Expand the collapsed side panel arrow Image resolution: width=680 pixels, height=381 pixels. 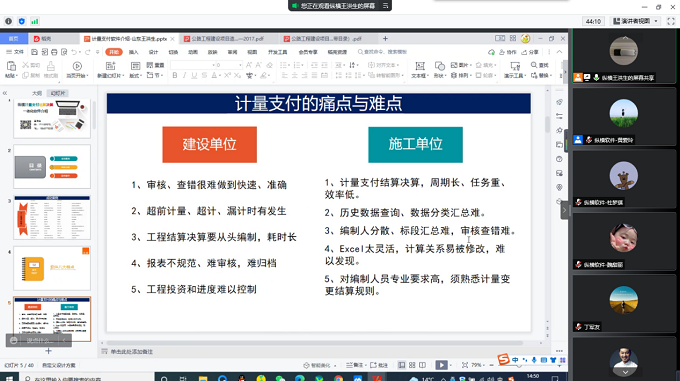[564, 211]
